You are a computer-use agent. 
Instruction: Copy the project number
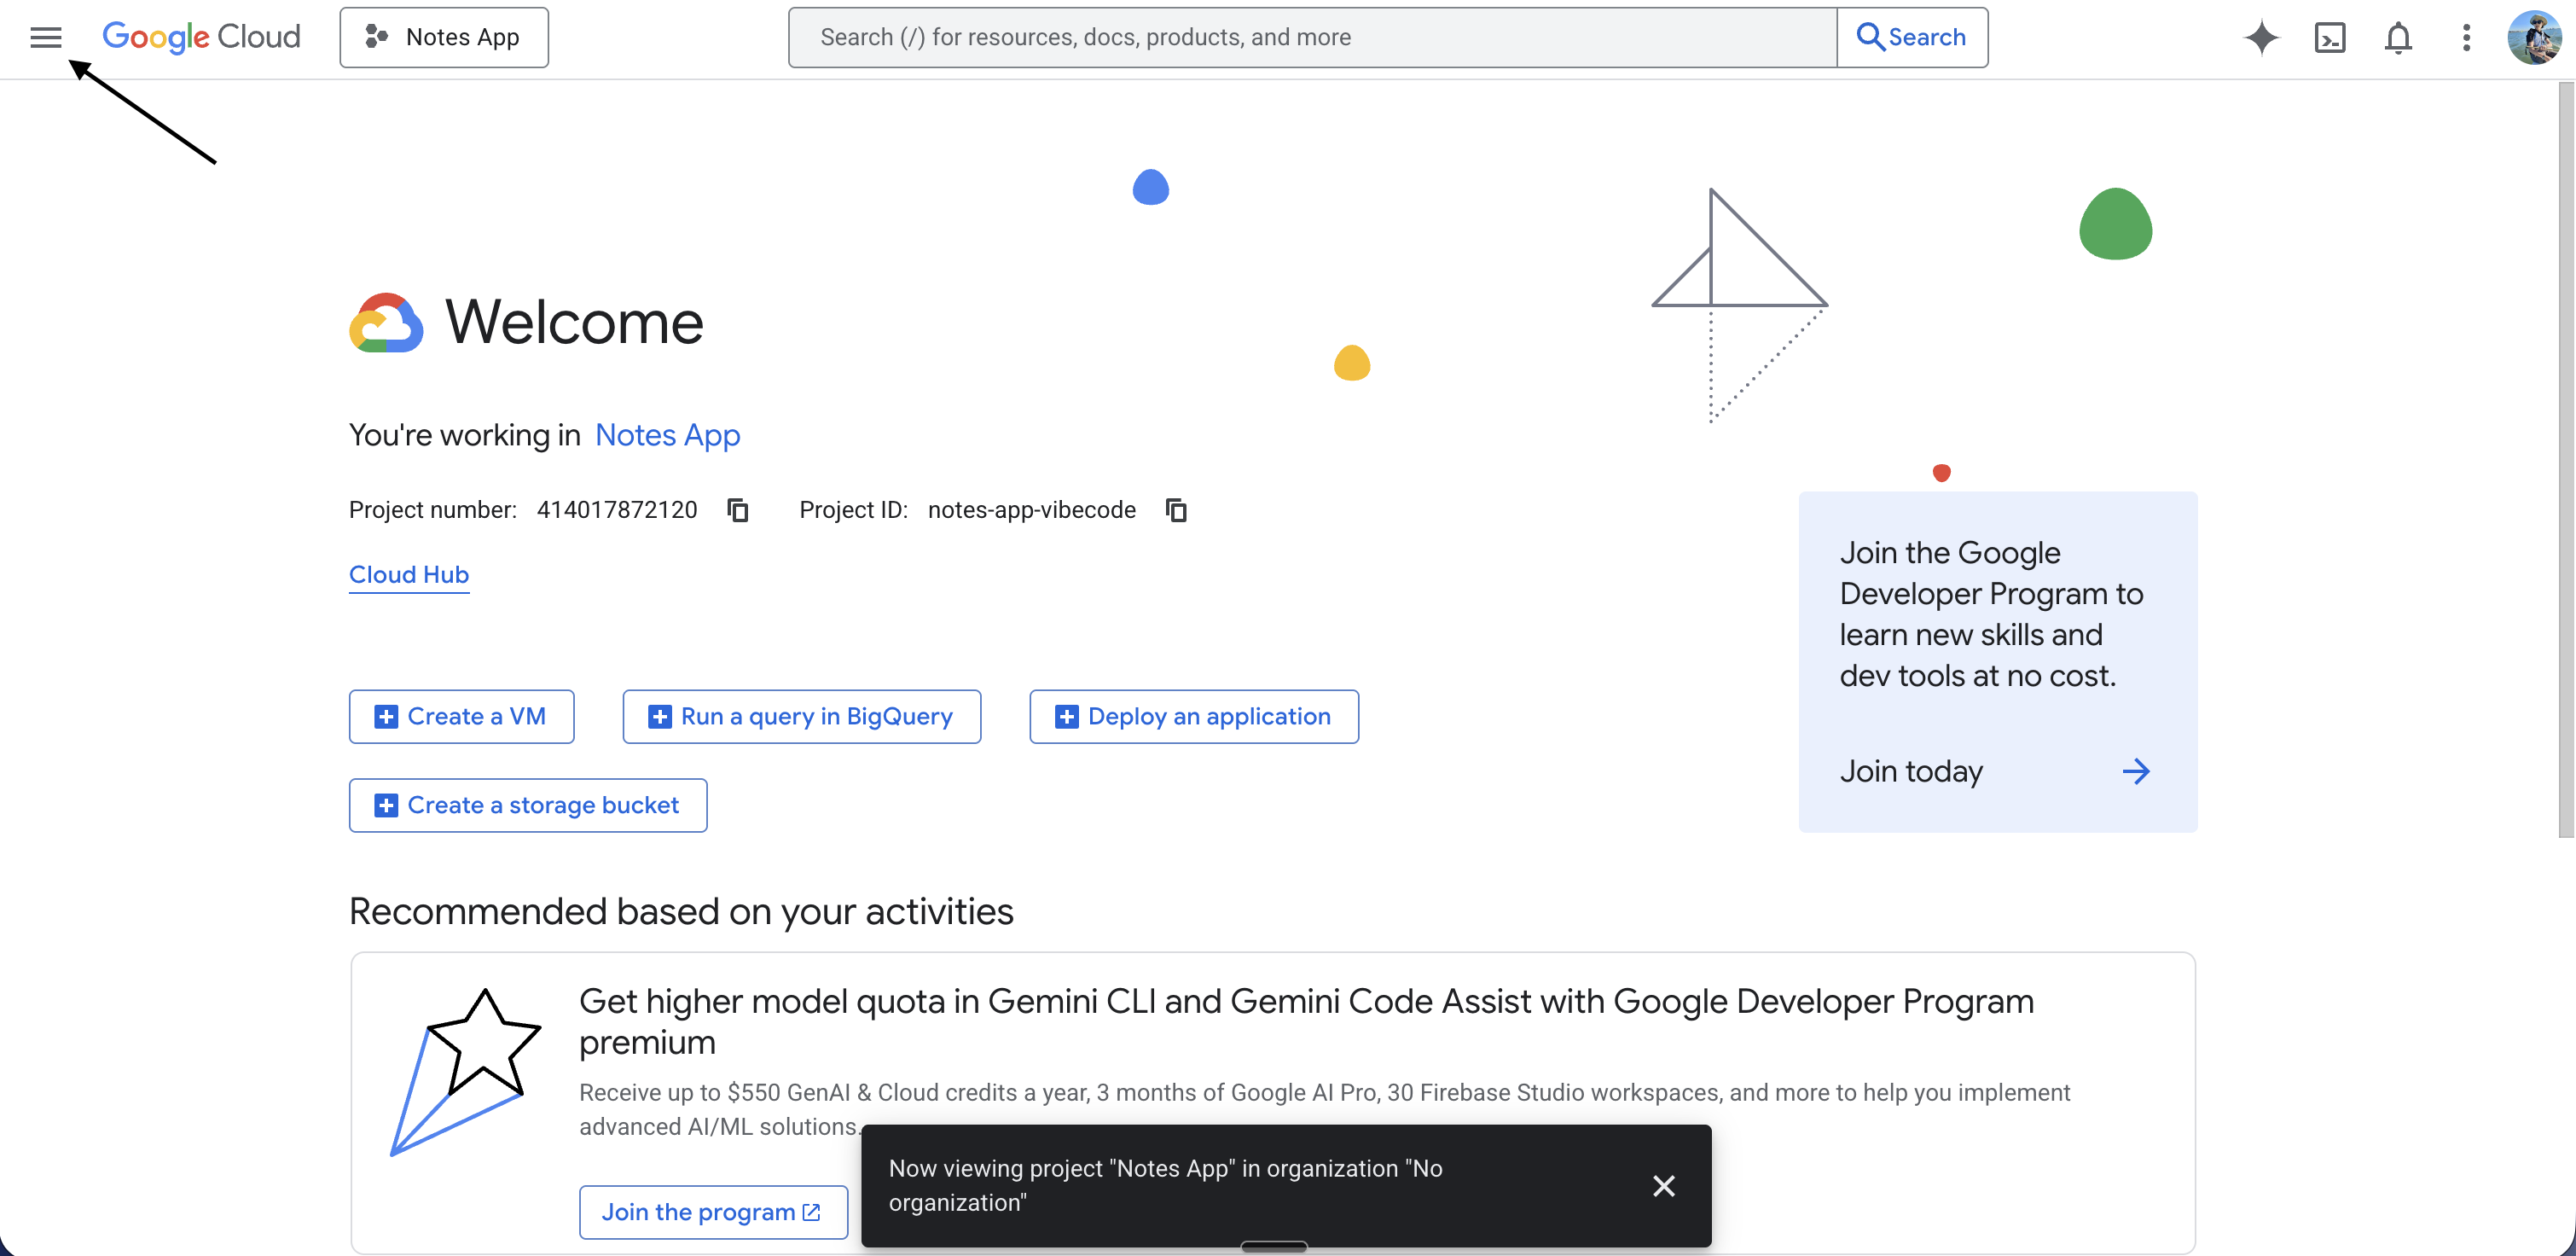(x=738, y=510)
